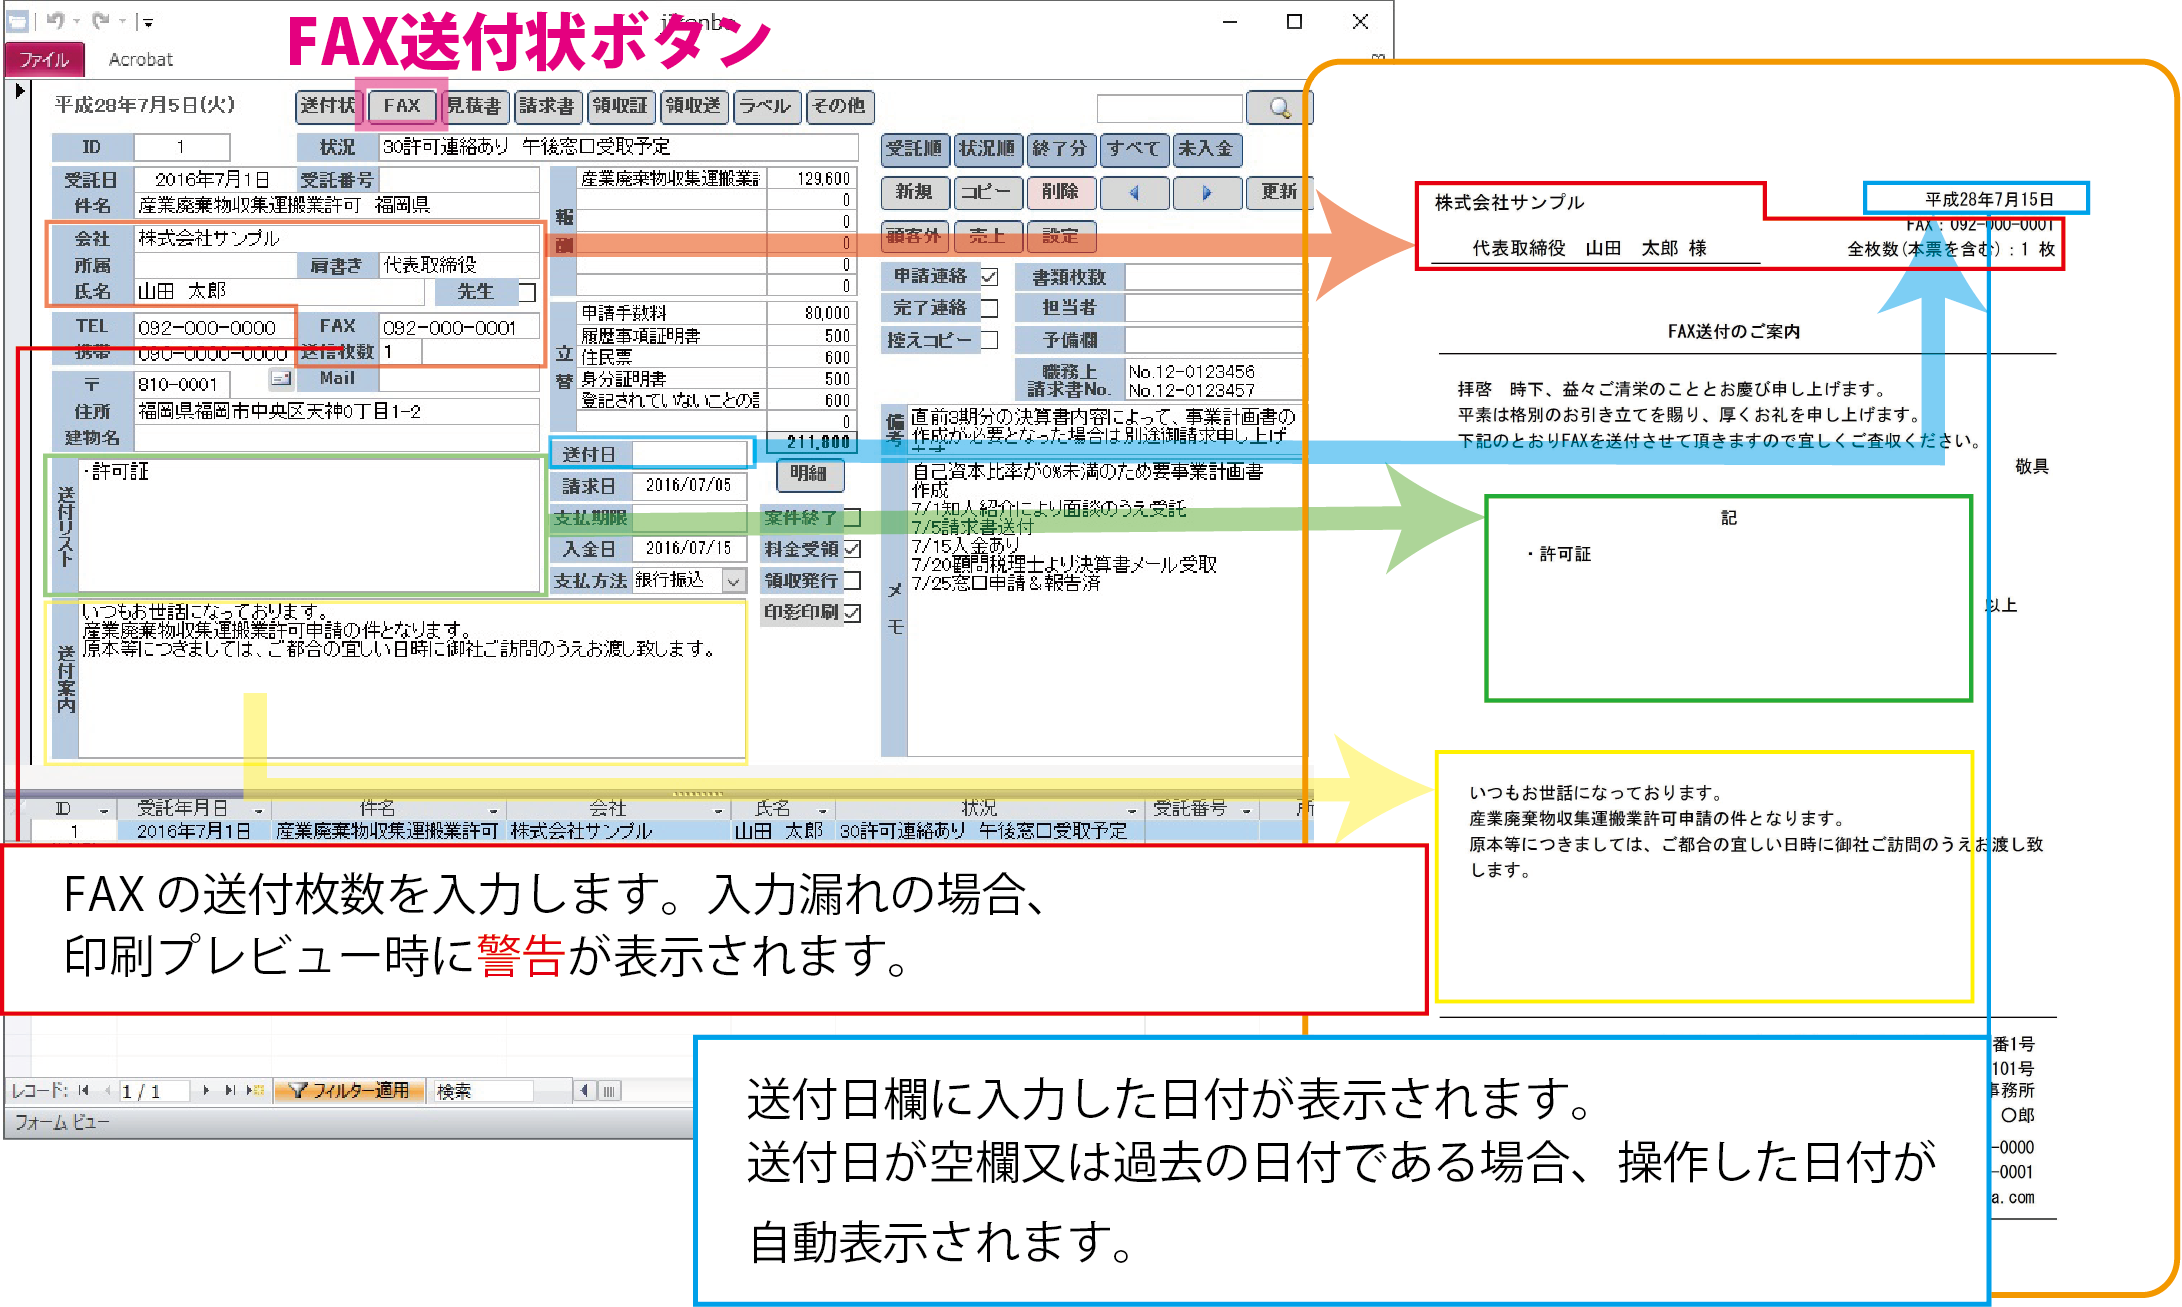Open the ファイル tab
The image size is (2182, 1307).
pos(44,59)
